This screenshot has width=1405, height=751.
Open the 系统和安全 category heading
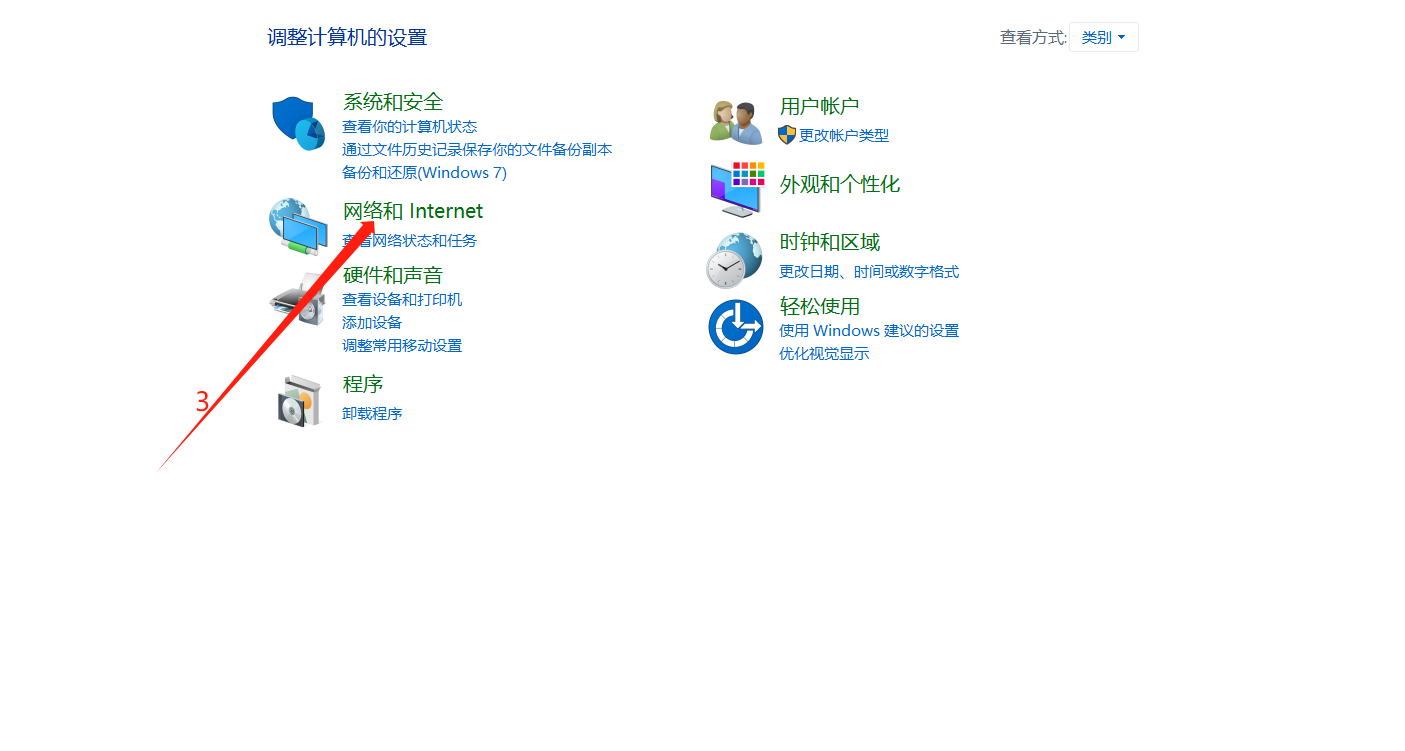pos(393,102)
